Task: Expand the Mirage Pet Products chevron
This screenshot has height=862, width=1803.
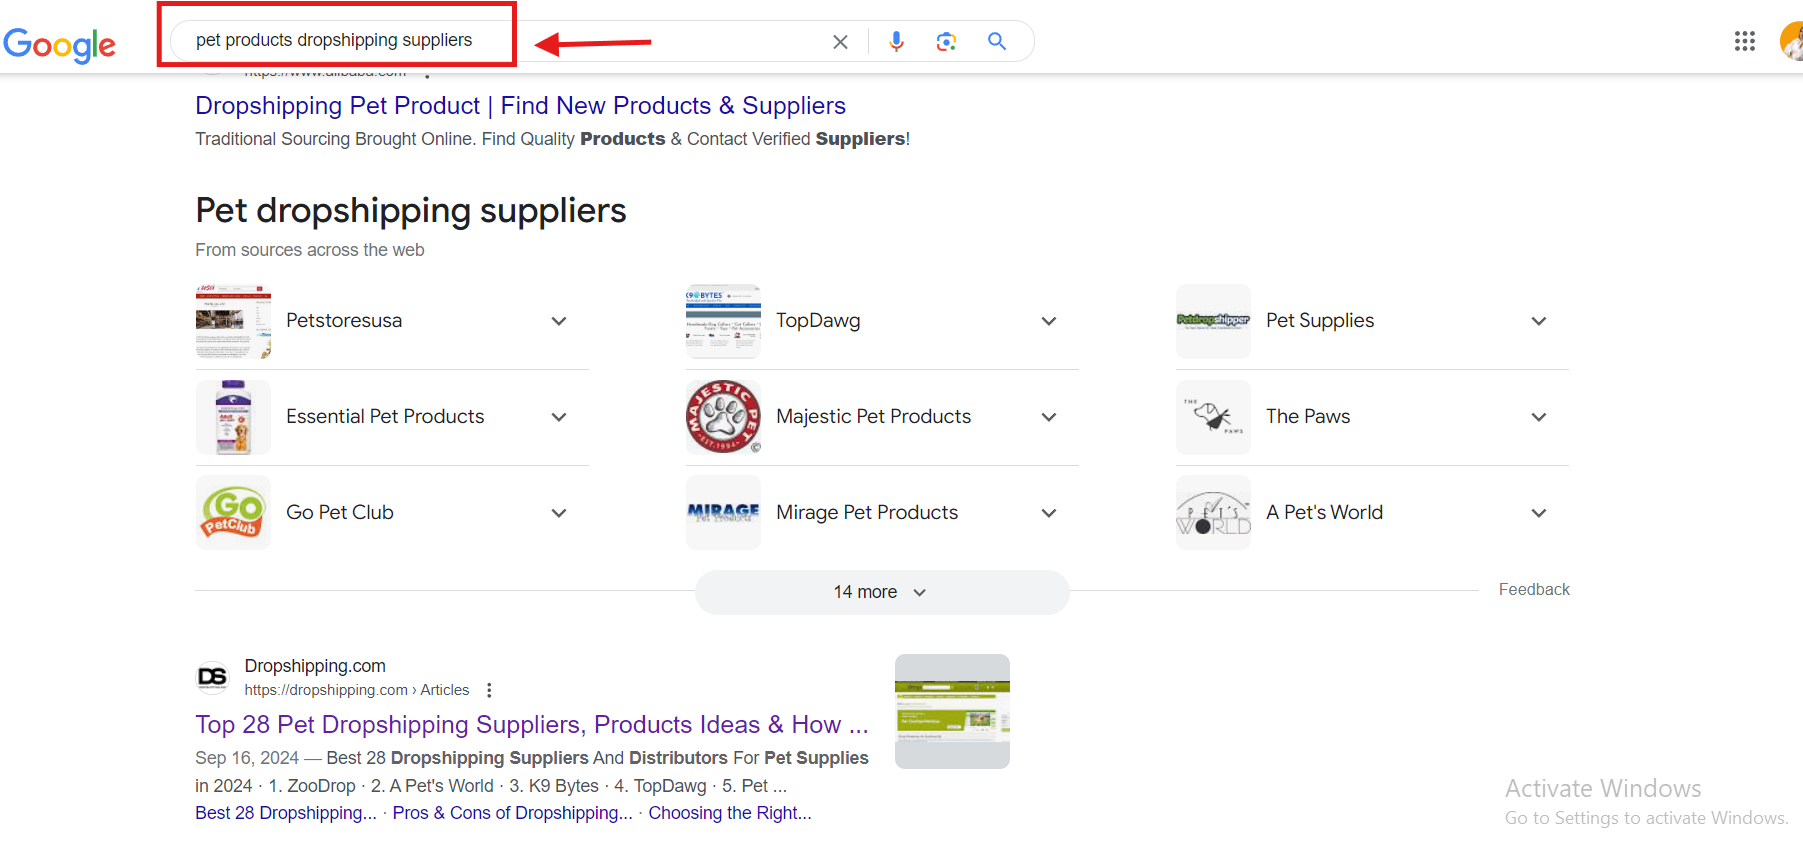Action: (1049, 513)
